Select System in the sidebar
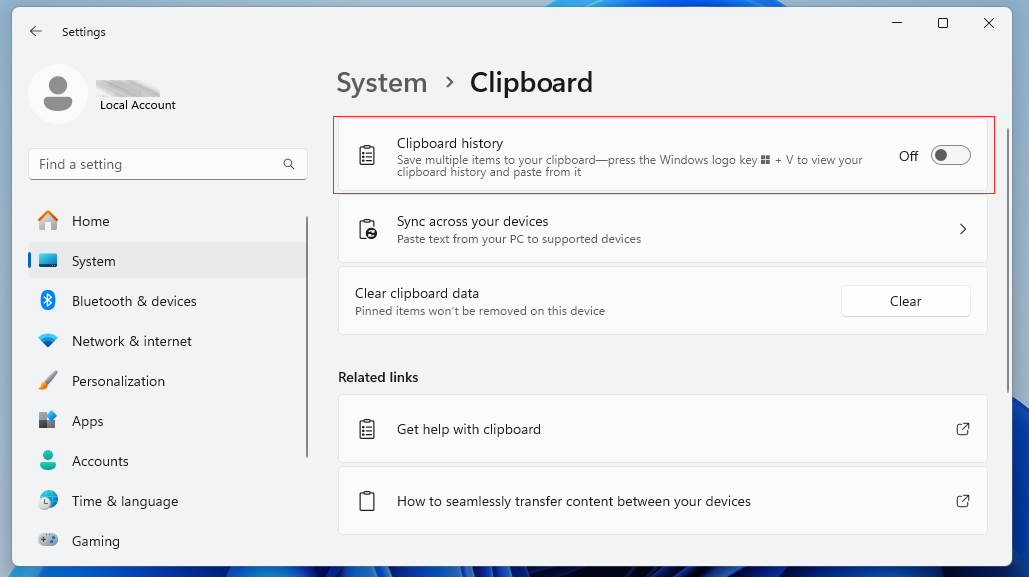This screenshot has width=1029, height=577. tap(167, 261)
